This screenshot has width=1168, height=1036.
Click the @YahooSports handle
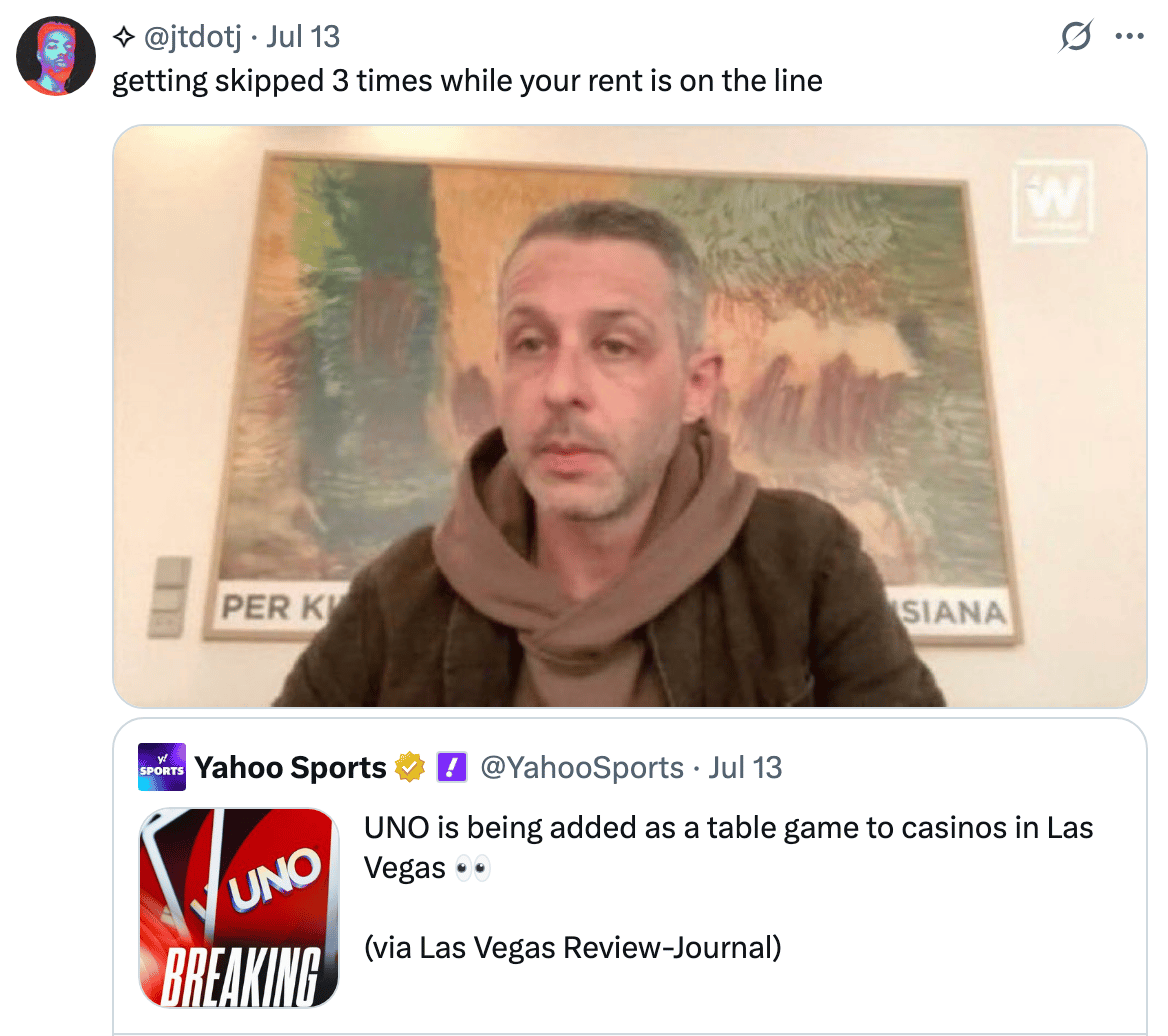582,767
